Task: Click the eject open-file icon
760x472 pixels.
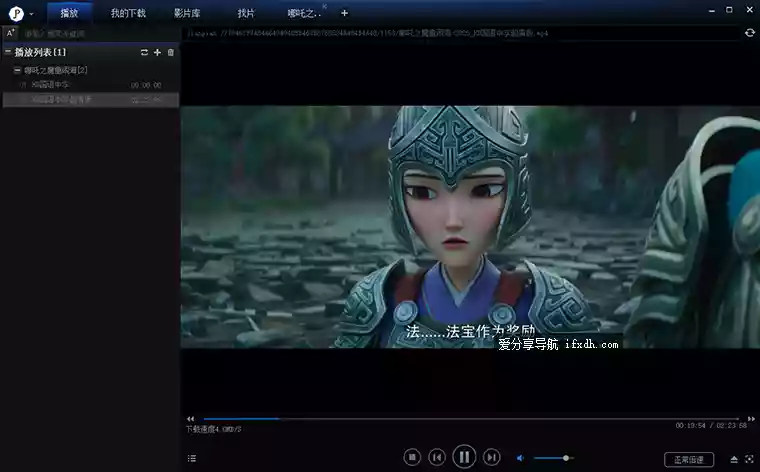Action: 734,459
